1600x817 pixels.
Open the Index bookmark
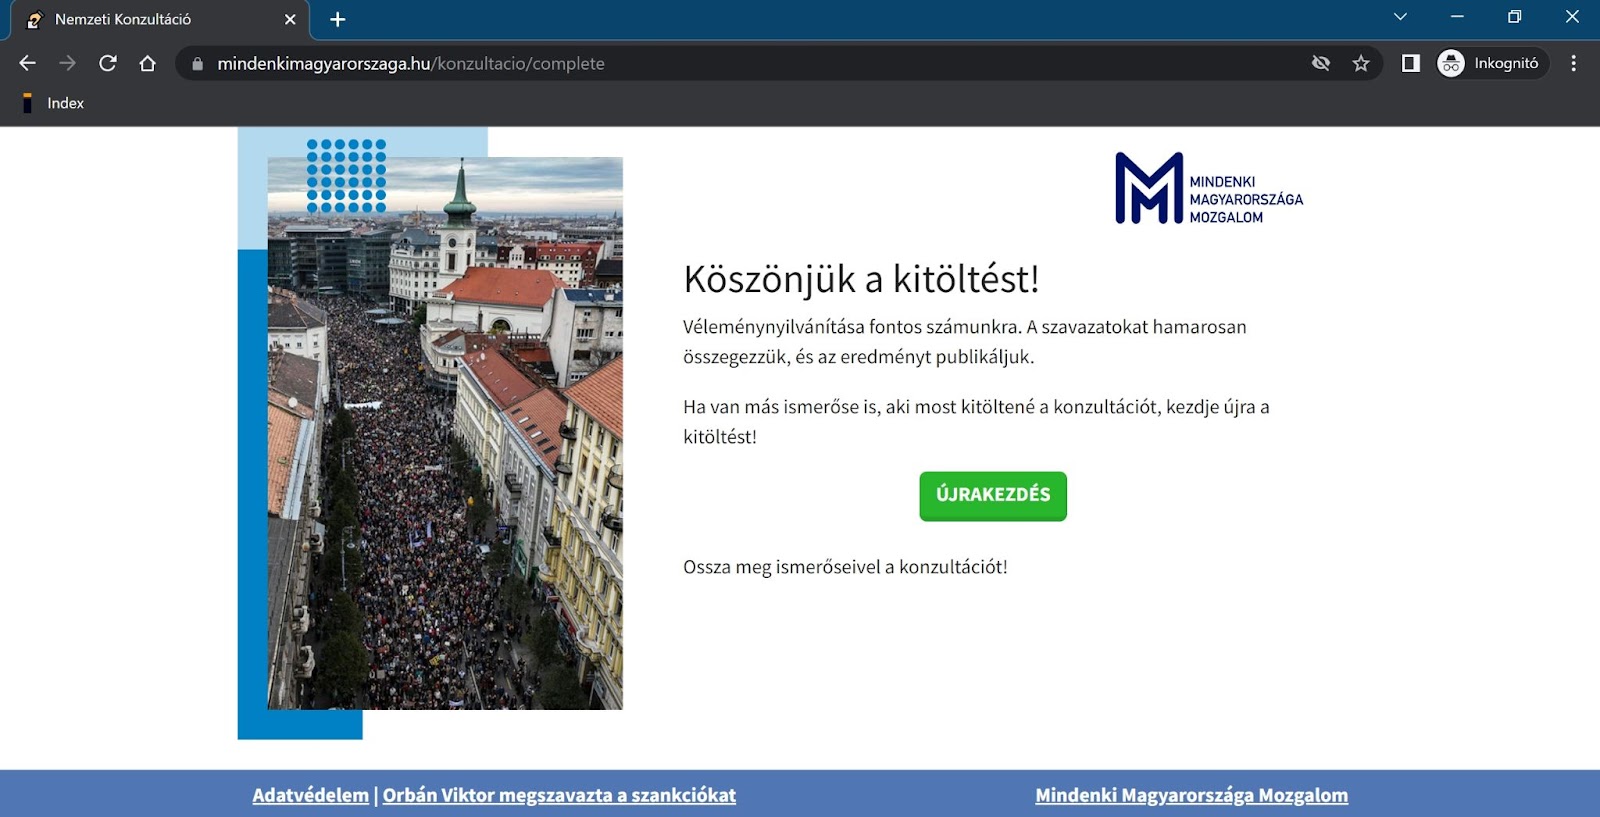point(54,103)
